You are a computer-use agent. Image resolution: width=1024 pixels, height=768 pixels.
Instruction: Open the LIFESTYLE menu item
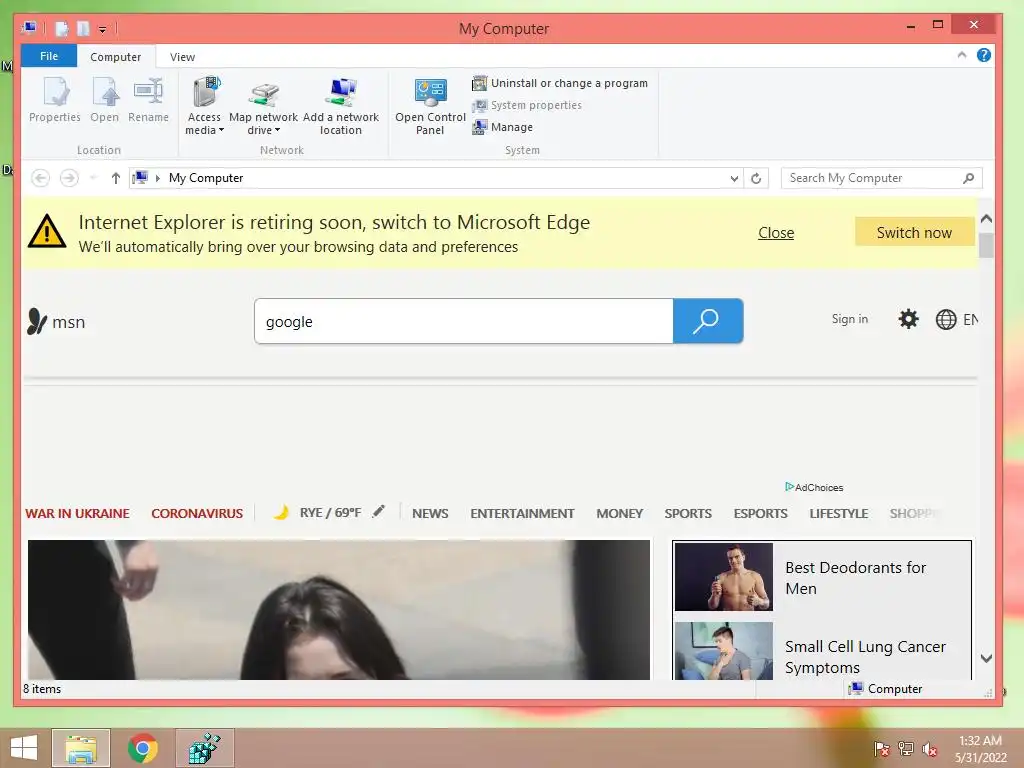click(x=839, y=513)
